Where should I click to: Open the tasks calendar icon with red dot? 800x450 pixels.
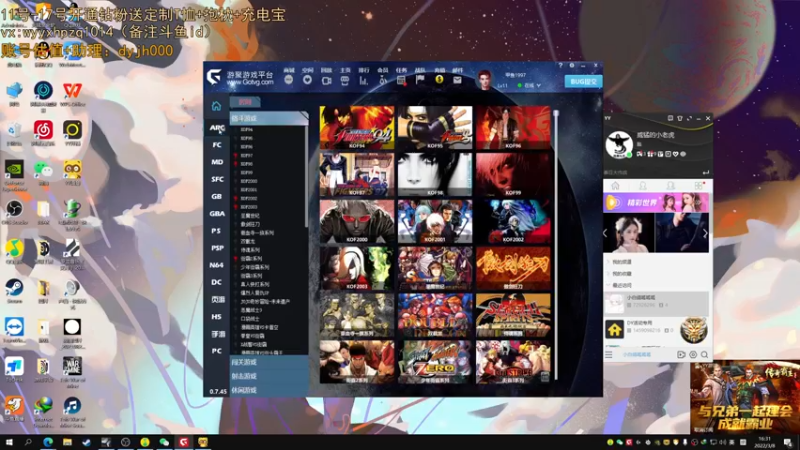402,80
